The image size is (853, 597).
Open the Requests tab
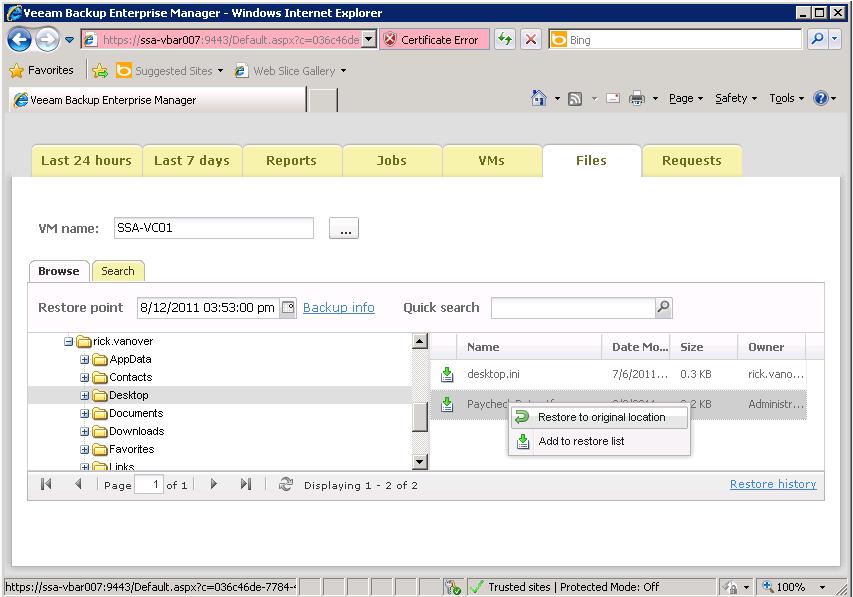tap(692, 161)
